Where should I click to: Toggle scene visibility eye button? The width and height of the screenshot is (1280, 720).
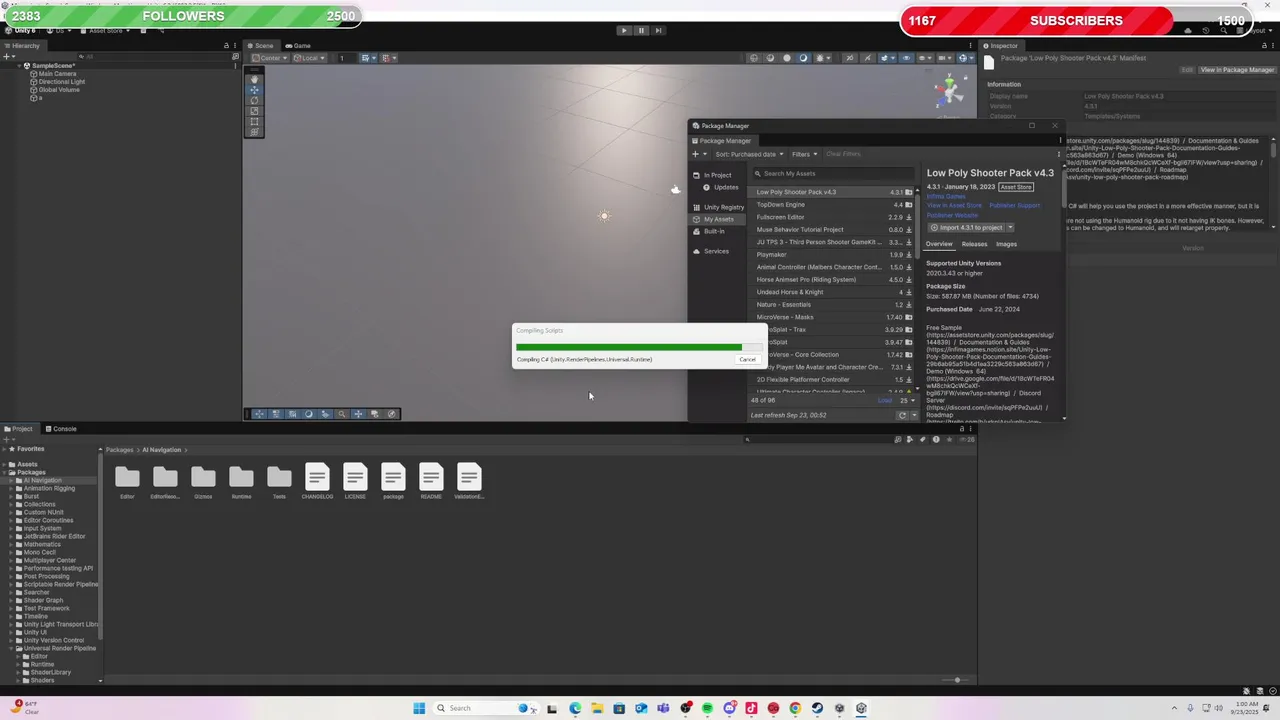click(x=906, y=58)
